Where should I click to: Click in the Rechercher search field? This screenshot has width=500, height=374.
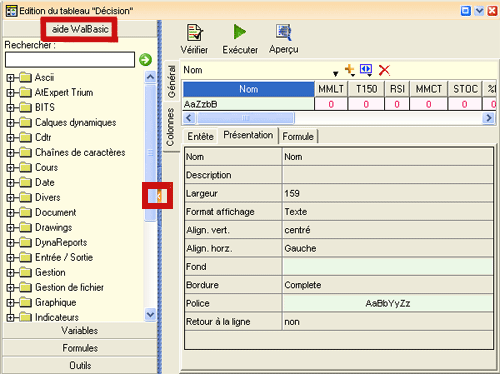tap(70, 60)
